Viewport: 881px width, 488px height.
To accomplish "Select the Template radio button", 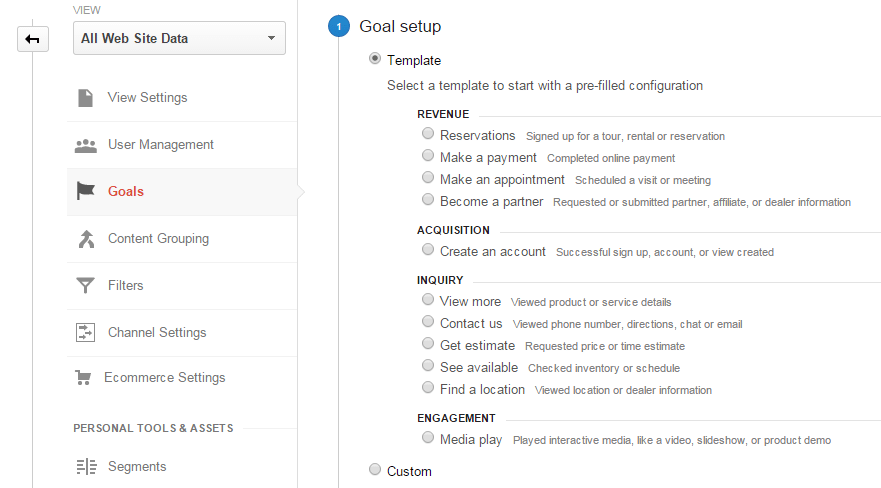I will pyautogui.click(x=375, y=59).
